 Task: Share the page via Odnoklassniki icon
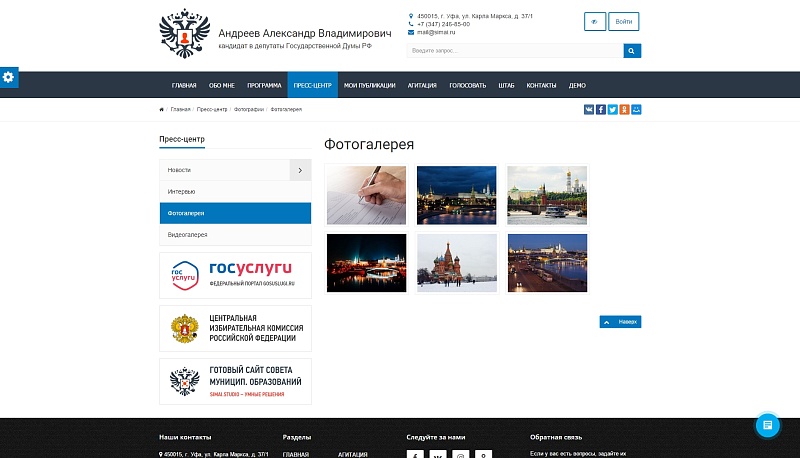pyautogui.click(x=624, y=110)
